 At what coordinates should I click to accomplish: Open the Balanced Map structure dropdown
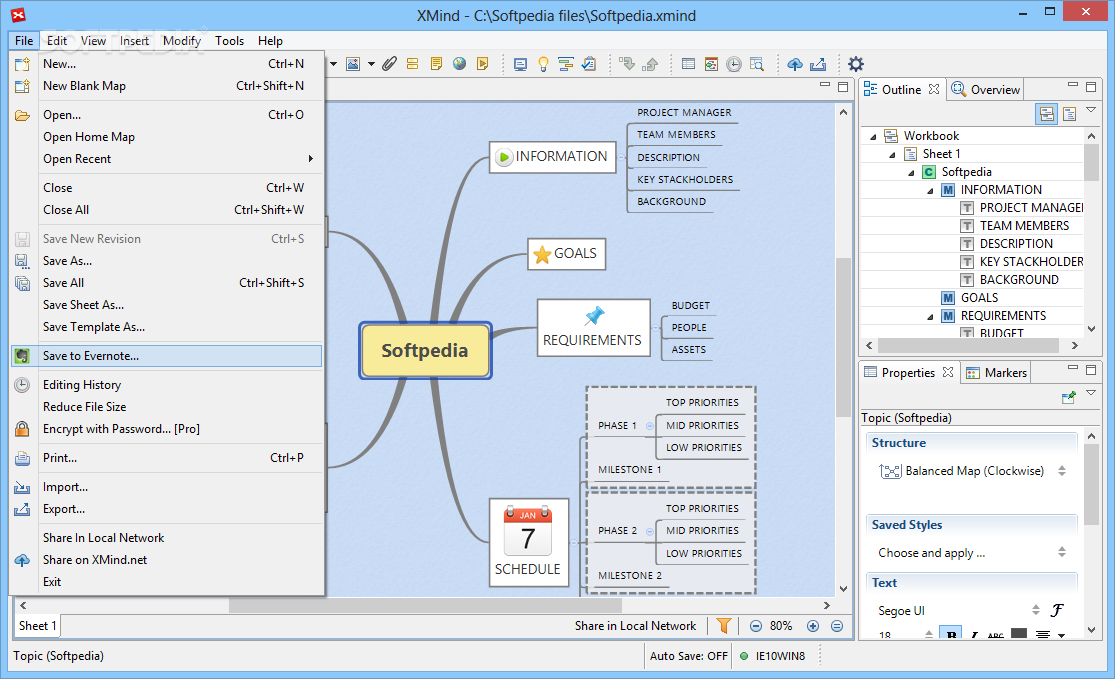(1062, 471)
